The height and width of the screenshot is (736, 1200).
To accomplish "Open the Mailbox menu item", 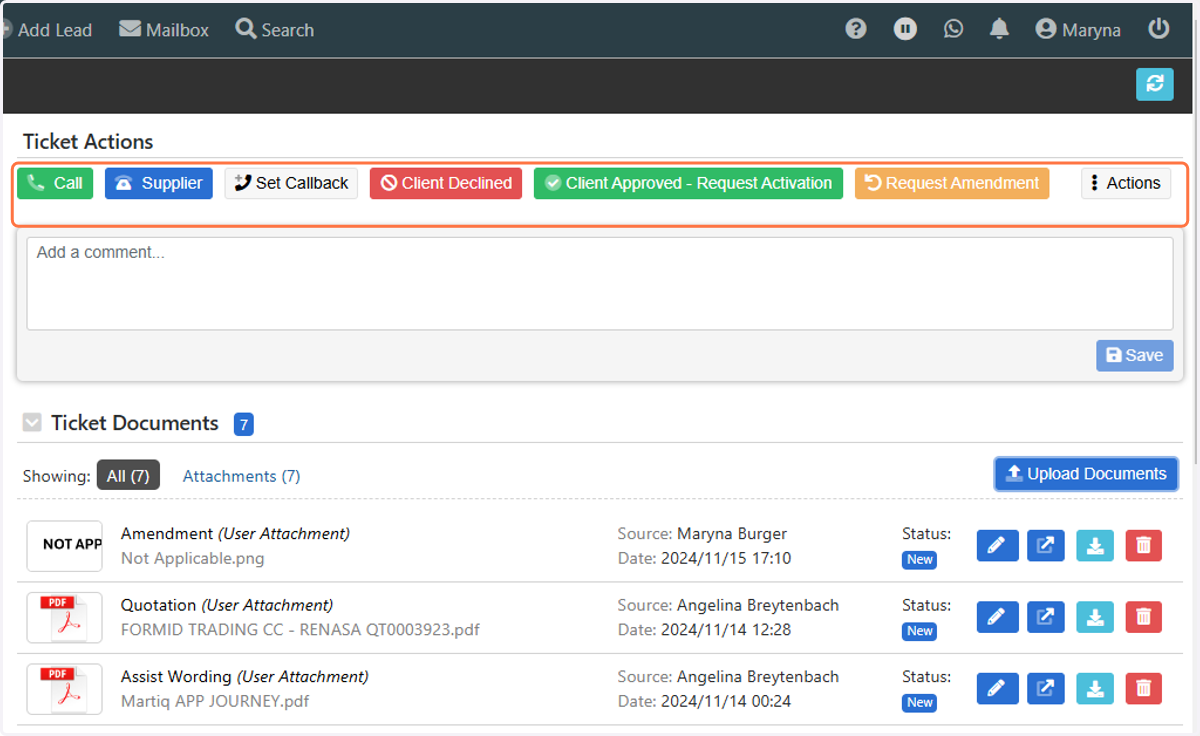I will tap(164, 30).
